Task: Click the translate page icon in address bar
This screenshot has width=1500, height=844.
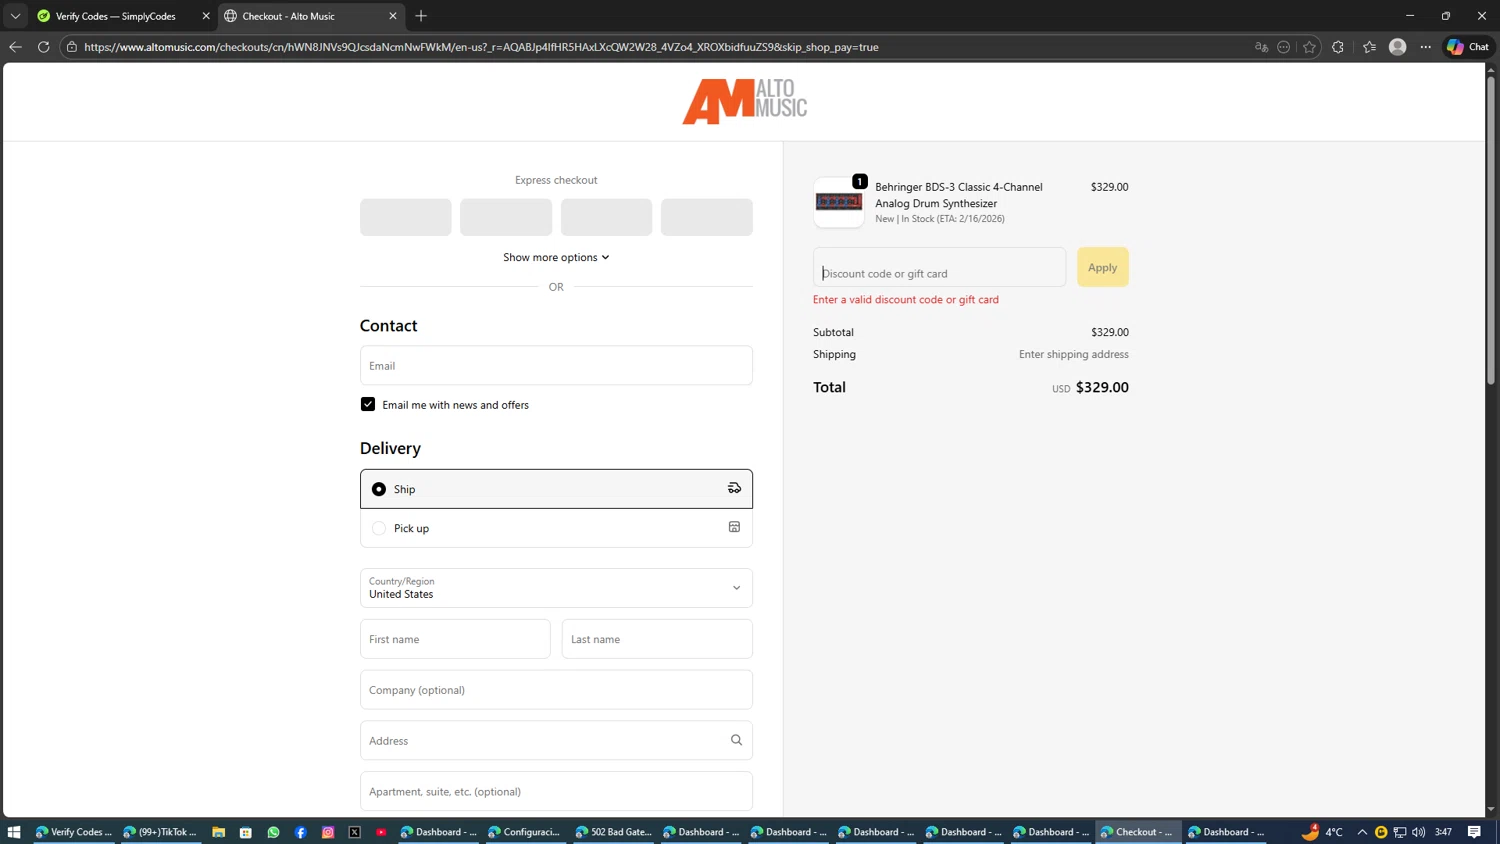Action: (x=1261, y=47)
